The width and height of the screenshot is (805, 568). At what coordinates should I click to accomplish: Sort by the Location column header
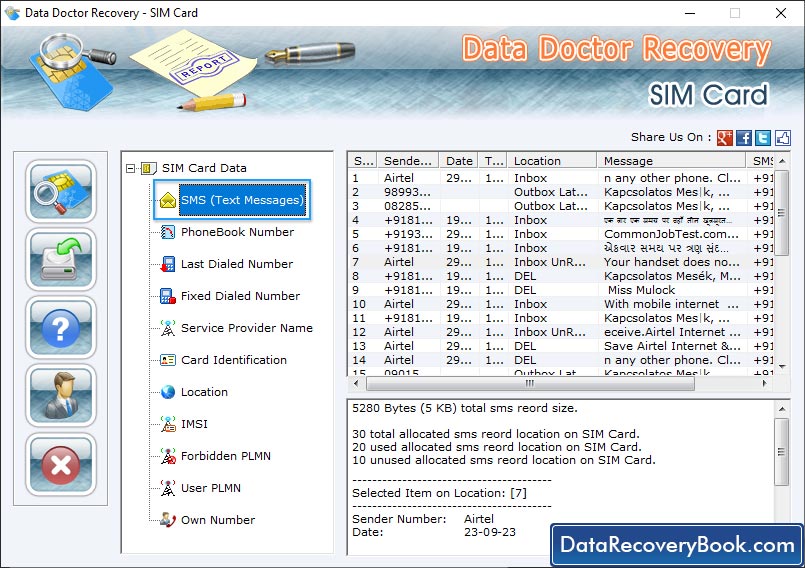(x=552, y=161)
